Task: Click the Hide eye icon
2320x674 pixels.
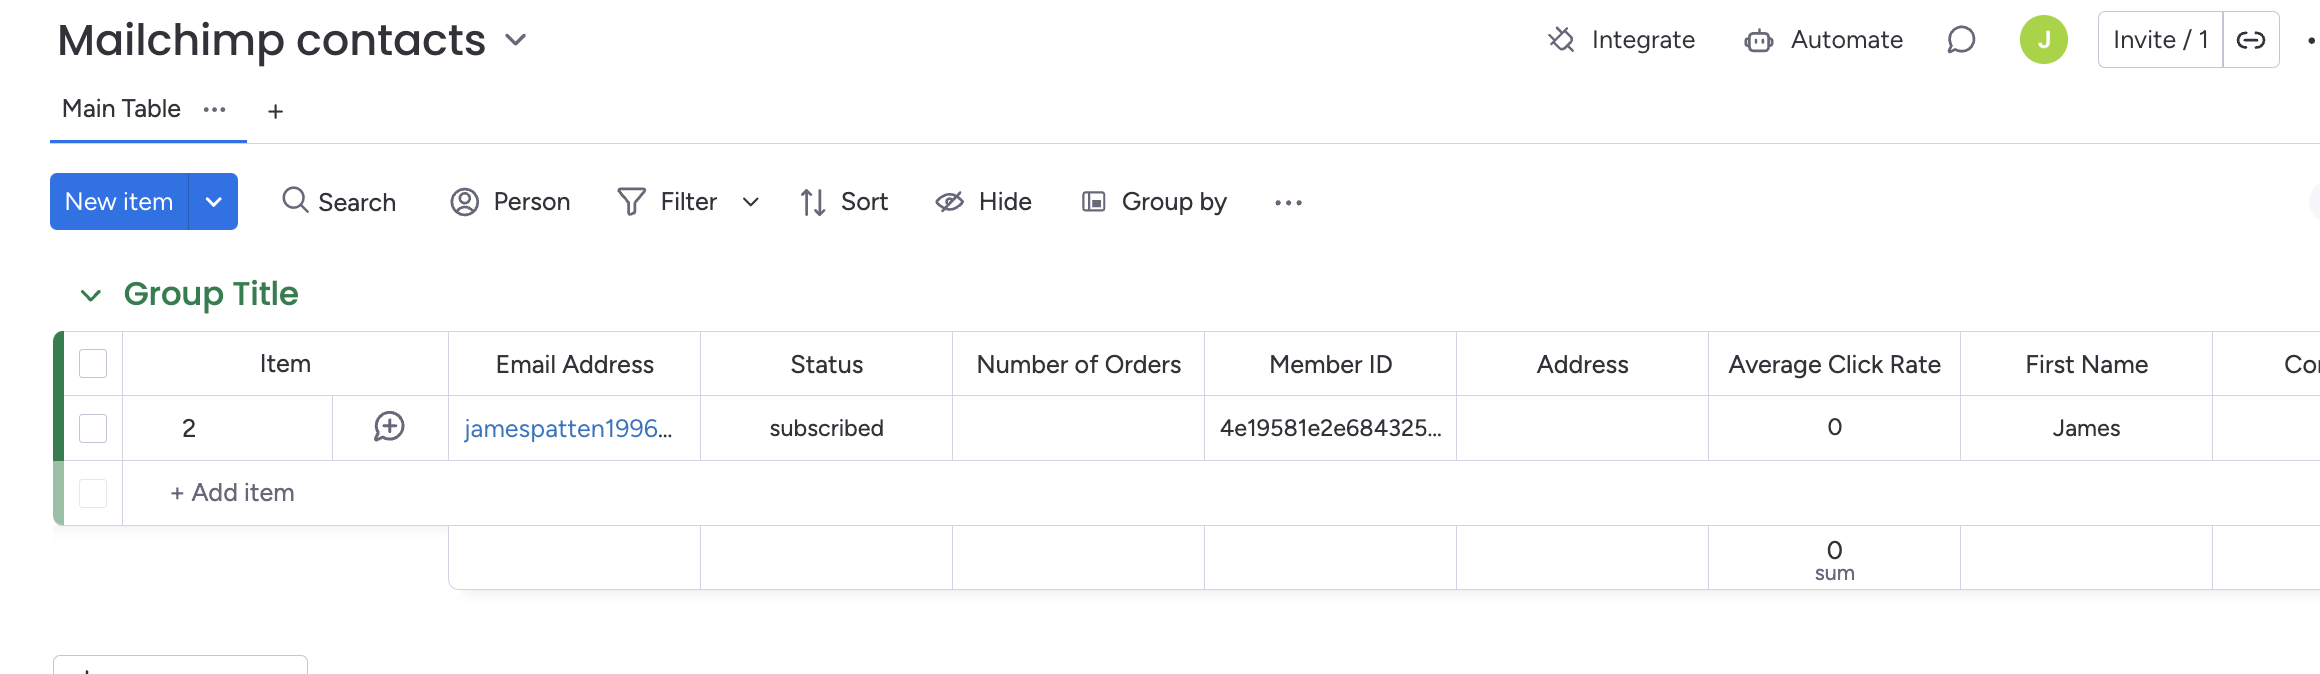Action: [949, 202]
